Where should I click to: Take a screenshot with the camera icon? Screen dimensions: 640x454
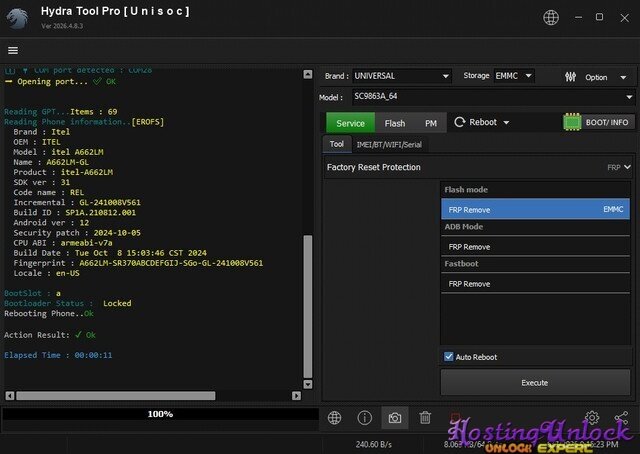tap(395, 418)
